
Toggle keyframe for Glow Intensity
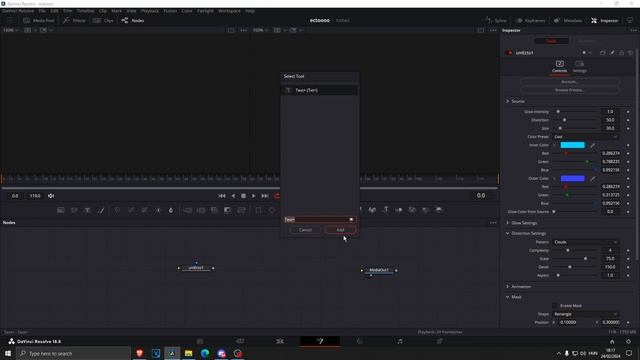(628, 111)
